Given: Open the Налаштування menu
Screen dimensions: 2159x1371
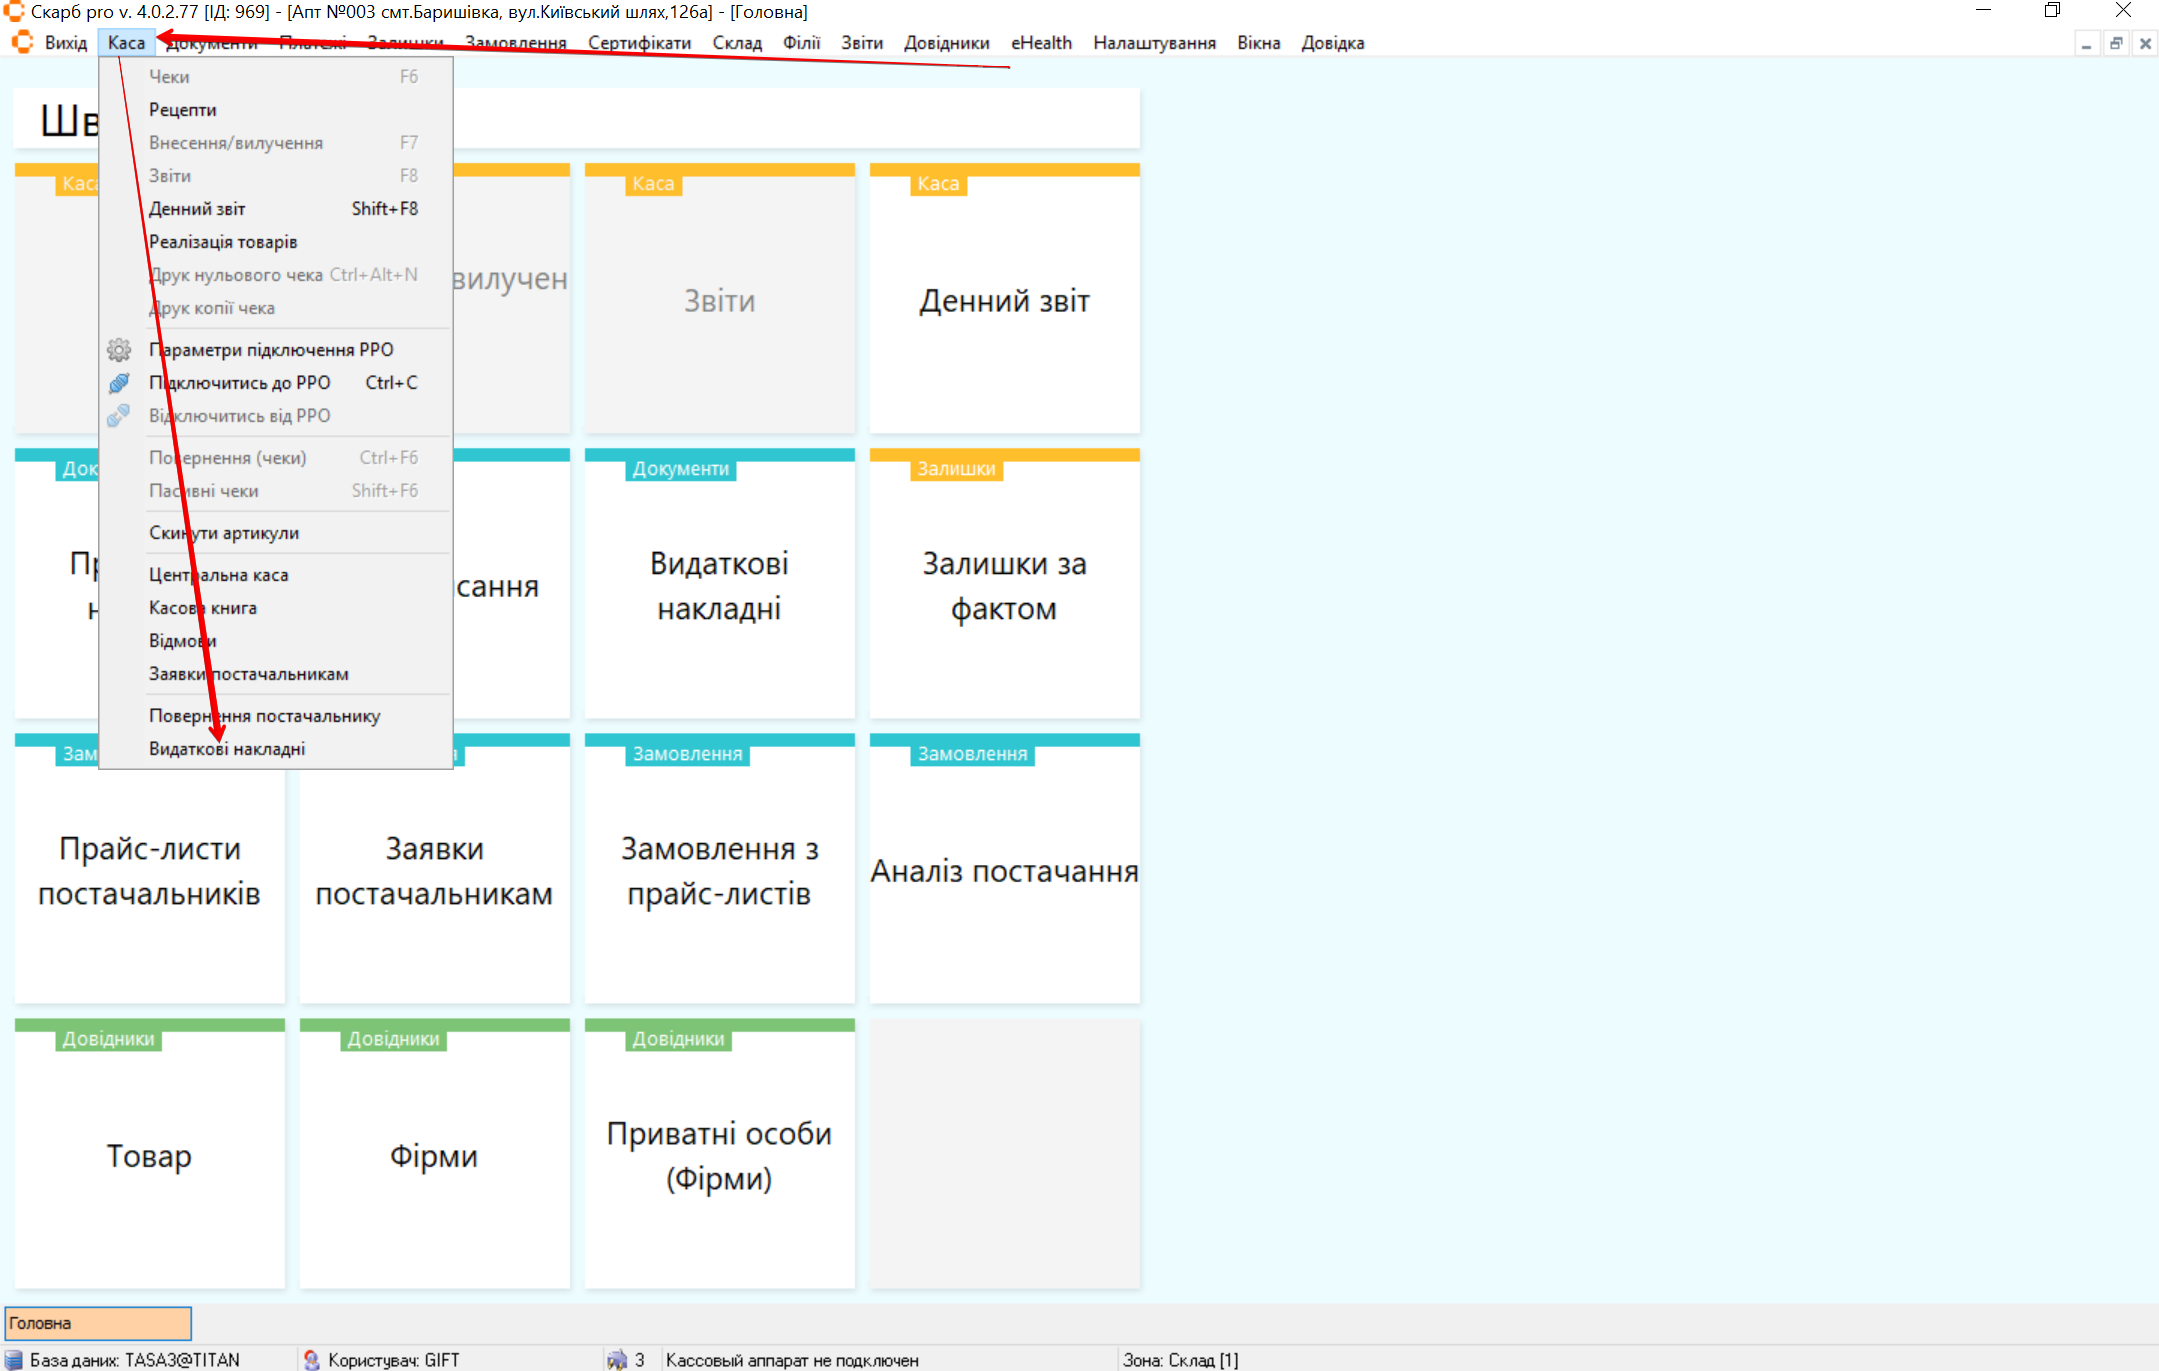Looking at the screenshot, I should click(1154, 43).
